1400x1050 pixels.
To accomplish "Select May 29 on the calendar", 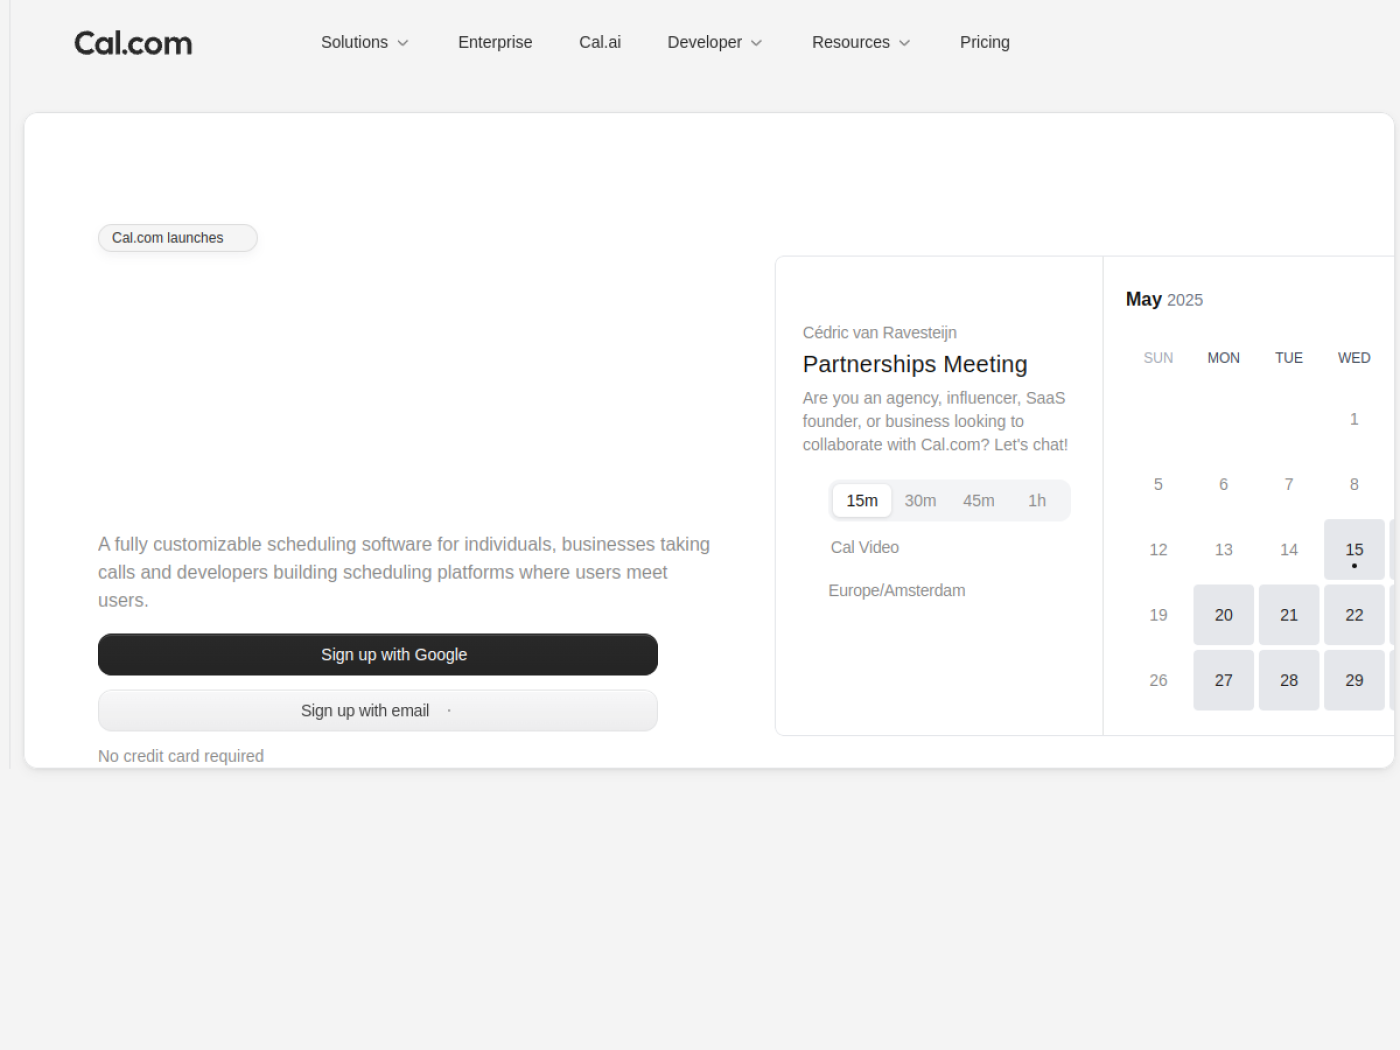I will point(1354,680).
